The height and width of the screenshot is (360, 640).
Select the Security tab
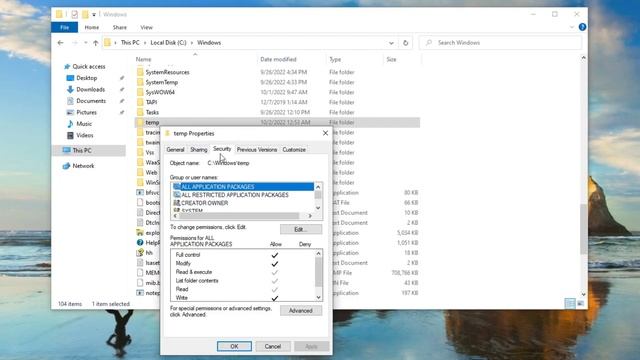[222, 149]
